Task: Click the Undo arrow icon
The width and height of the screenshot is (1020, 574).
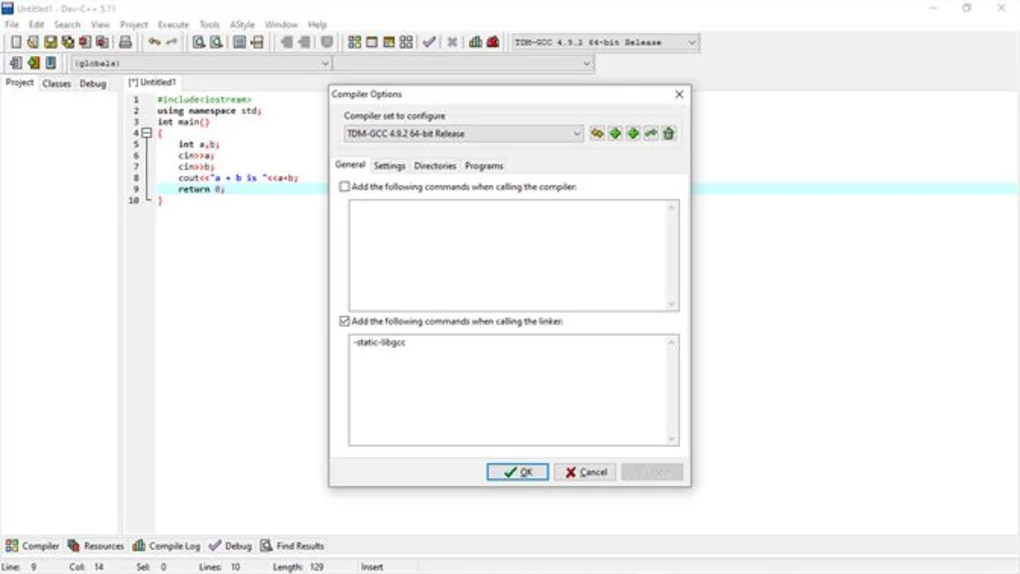Action: click(154, 42)
